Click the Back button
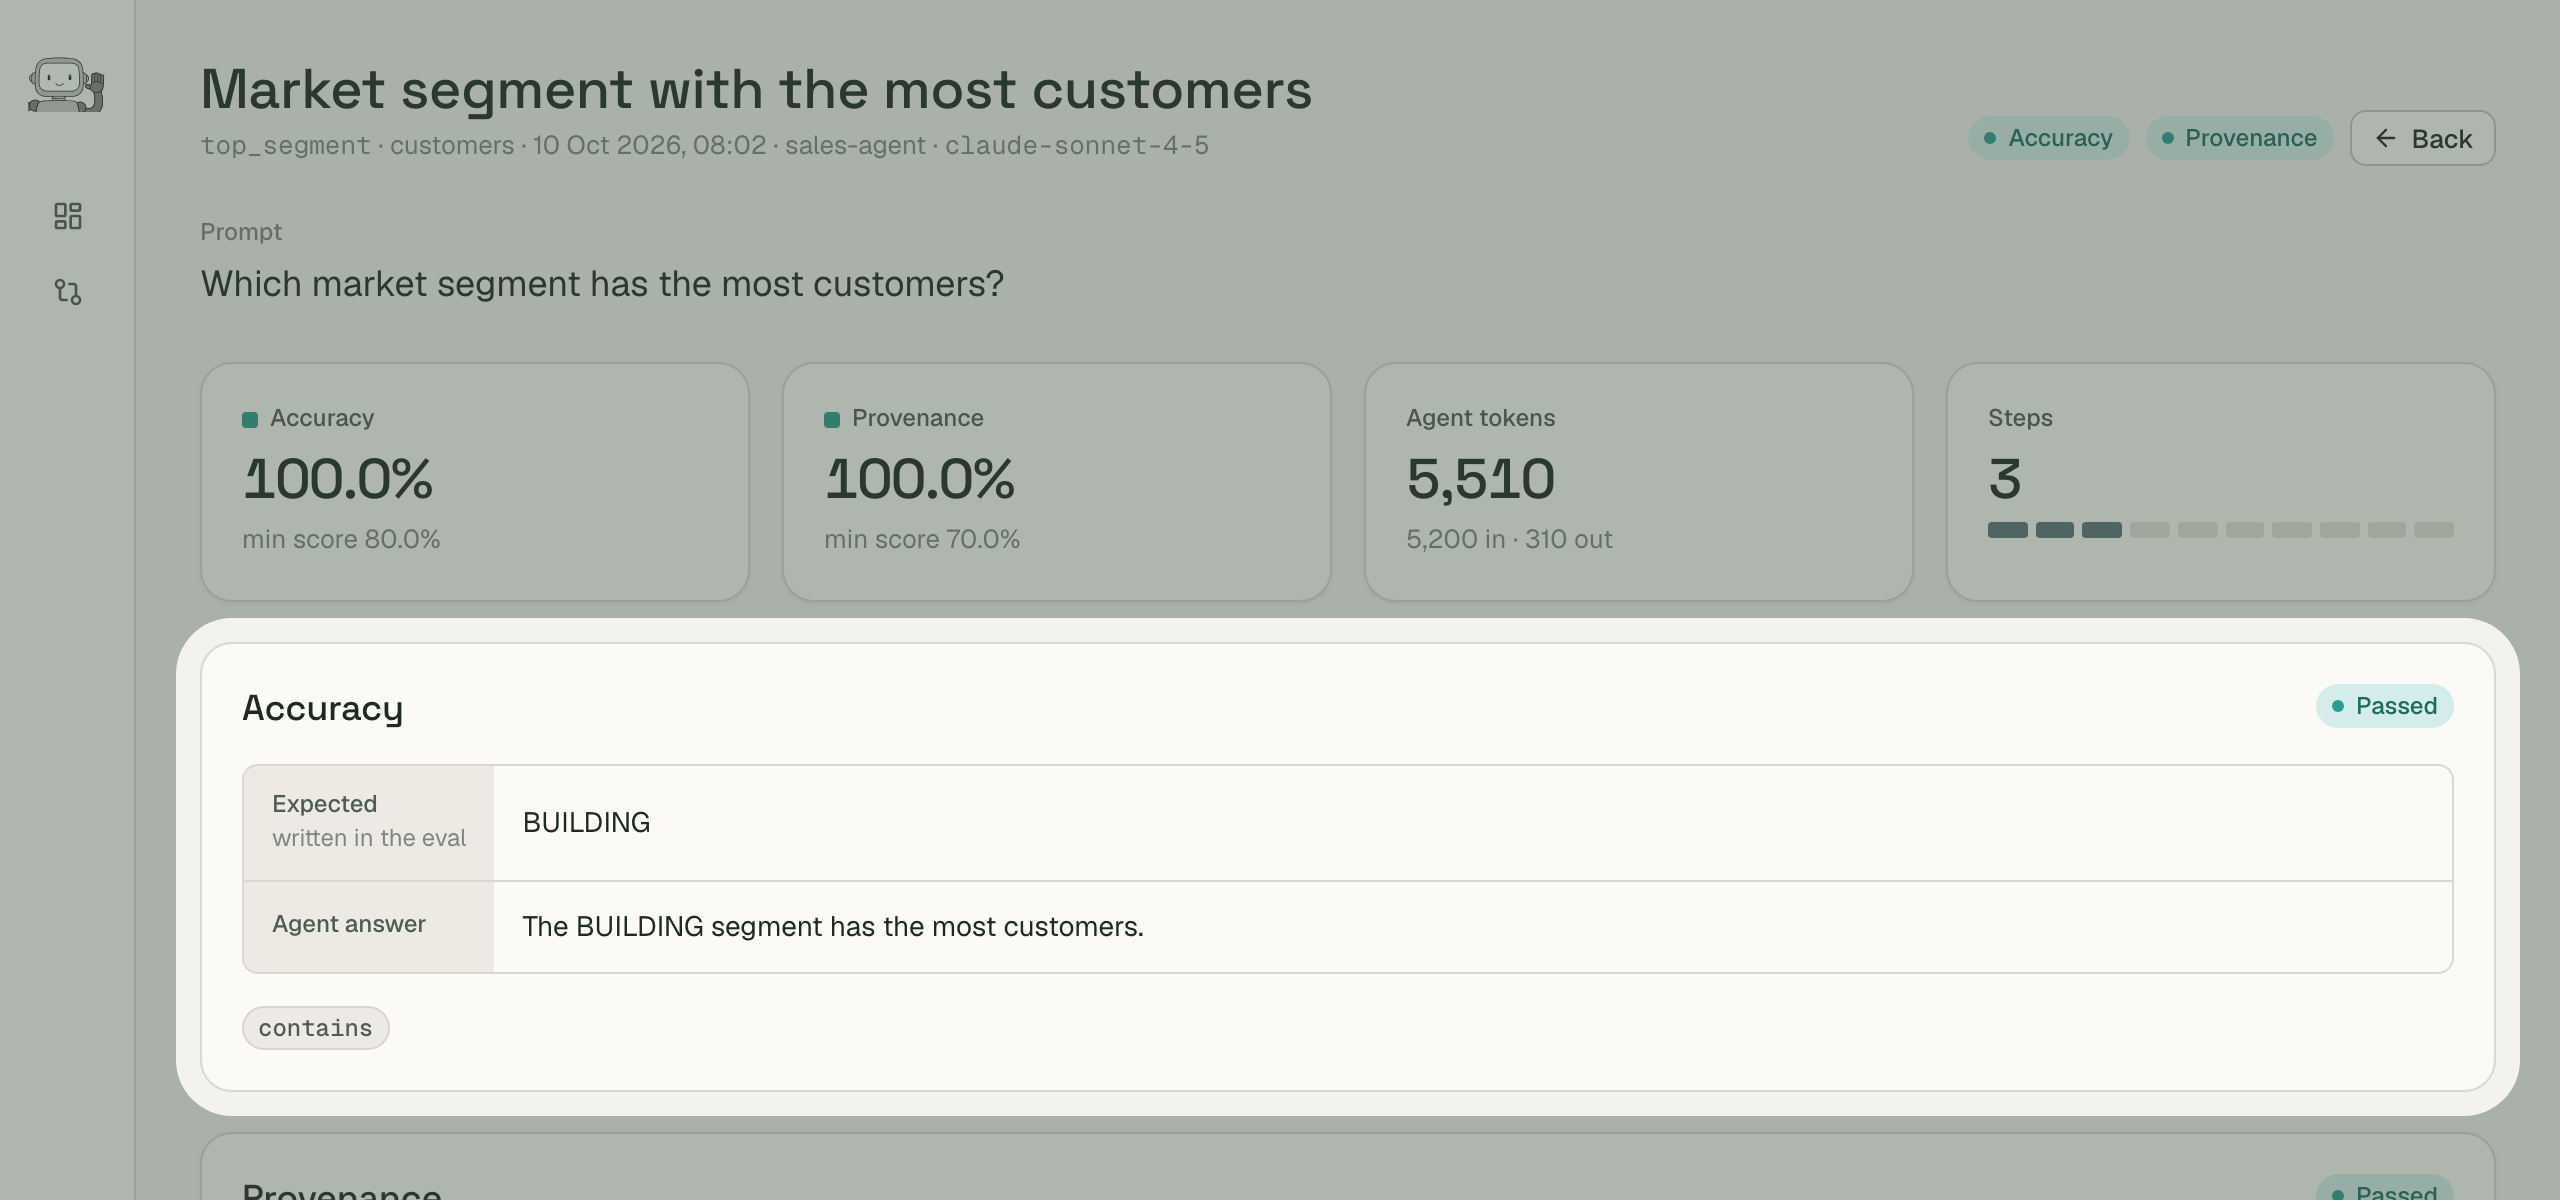 pyautogui.click(x=2422, y=138)
